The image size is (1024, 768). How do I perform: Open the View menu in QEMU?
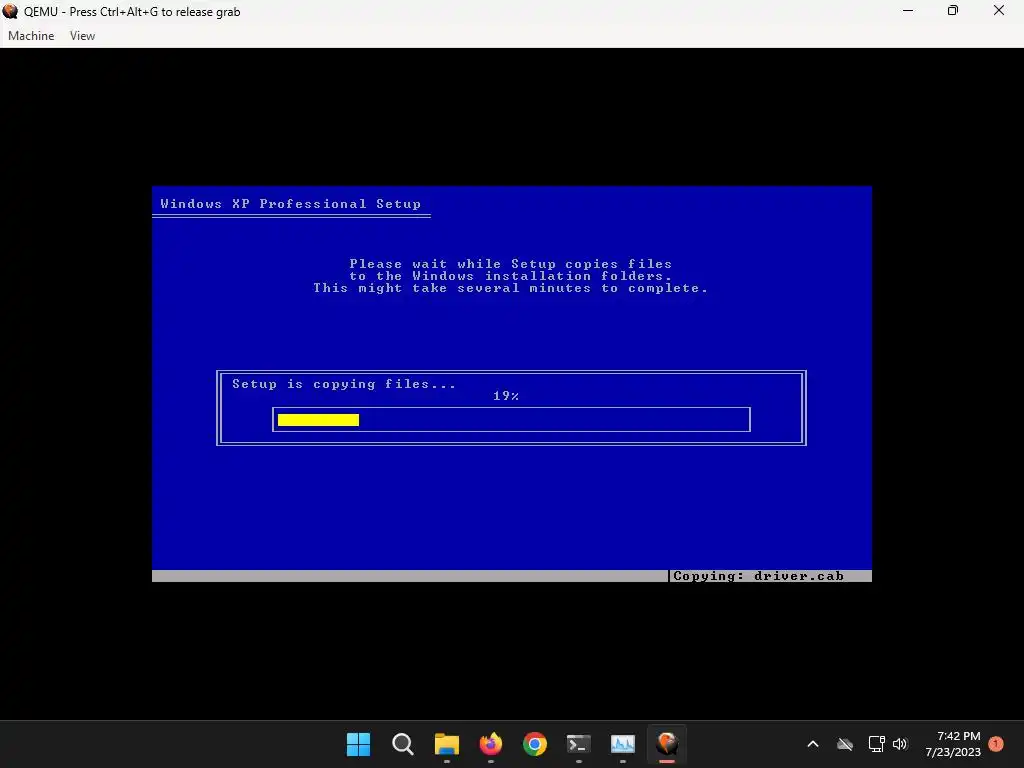pyautogui.click(x=82, y=36)
